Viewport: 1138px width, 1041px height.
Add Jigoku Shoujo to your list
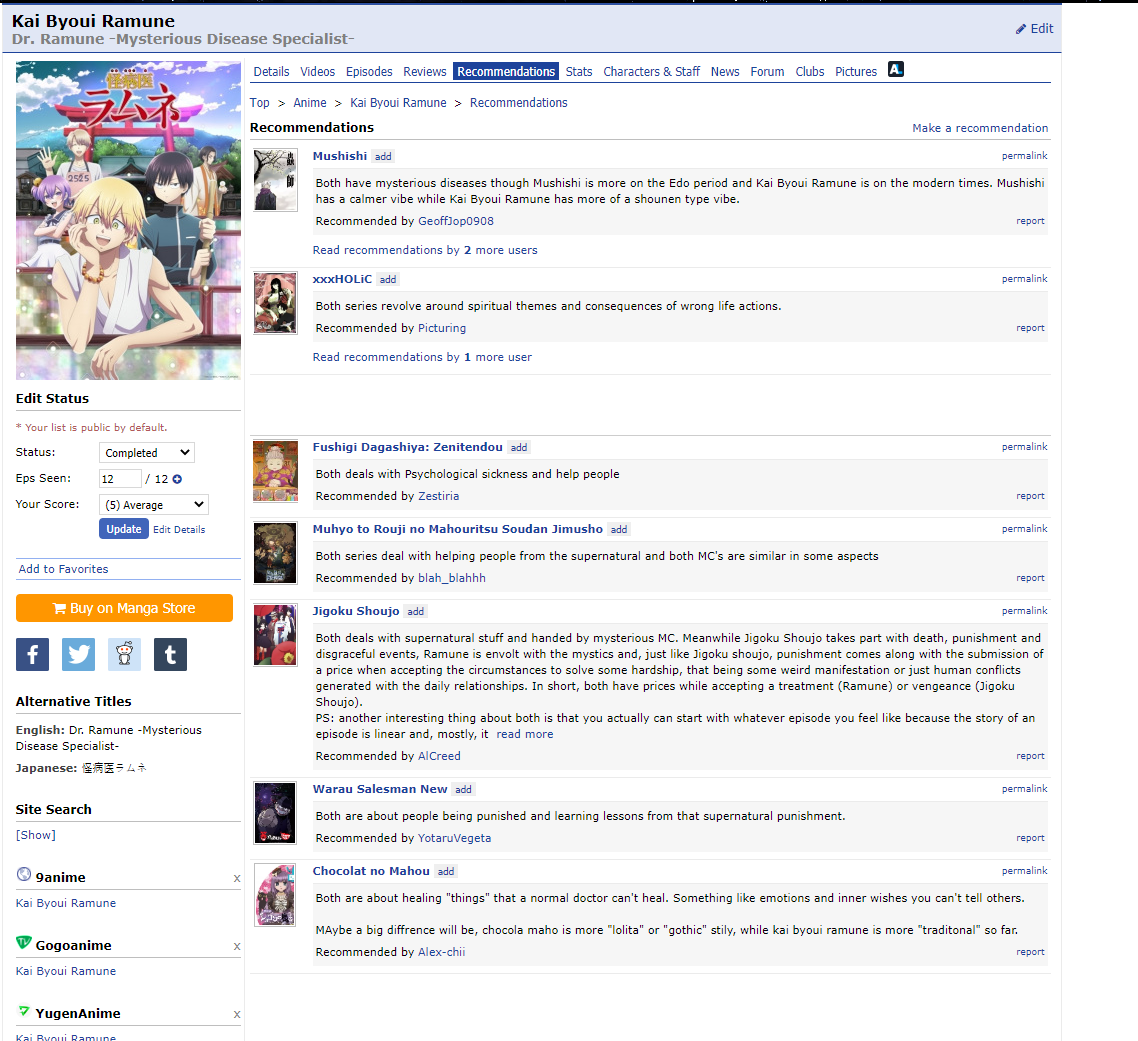point(416,612)
